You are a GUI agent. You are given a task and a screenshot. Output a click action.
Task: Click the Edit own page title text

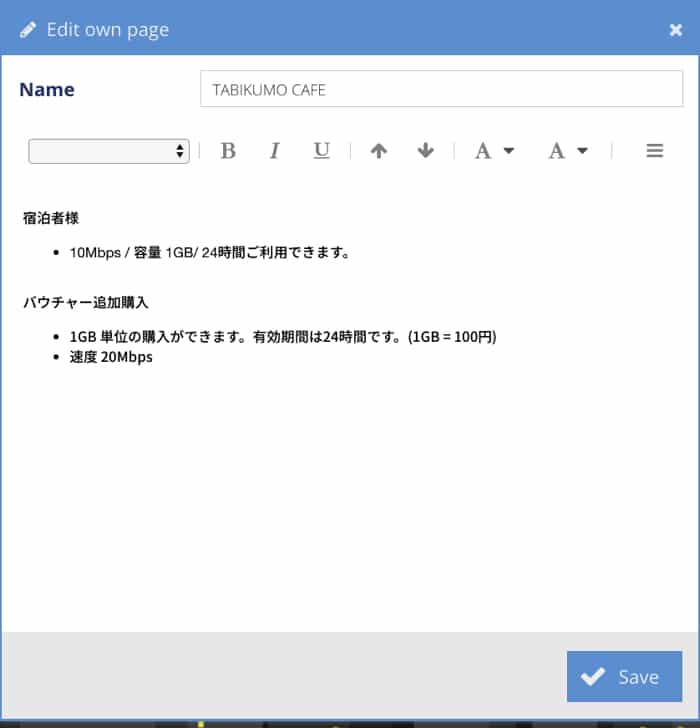tap(108, 30)
